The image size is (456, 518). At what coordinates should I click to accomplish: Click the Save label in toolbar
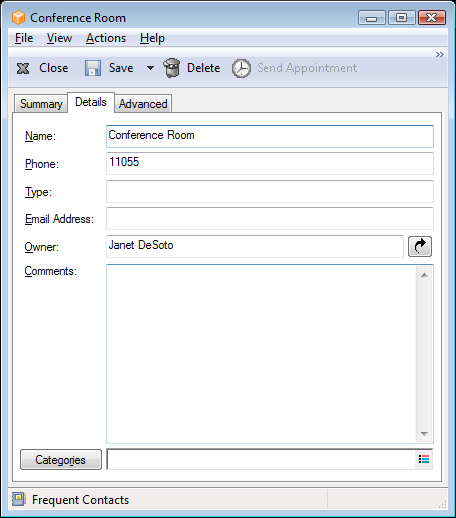point(121,68)
